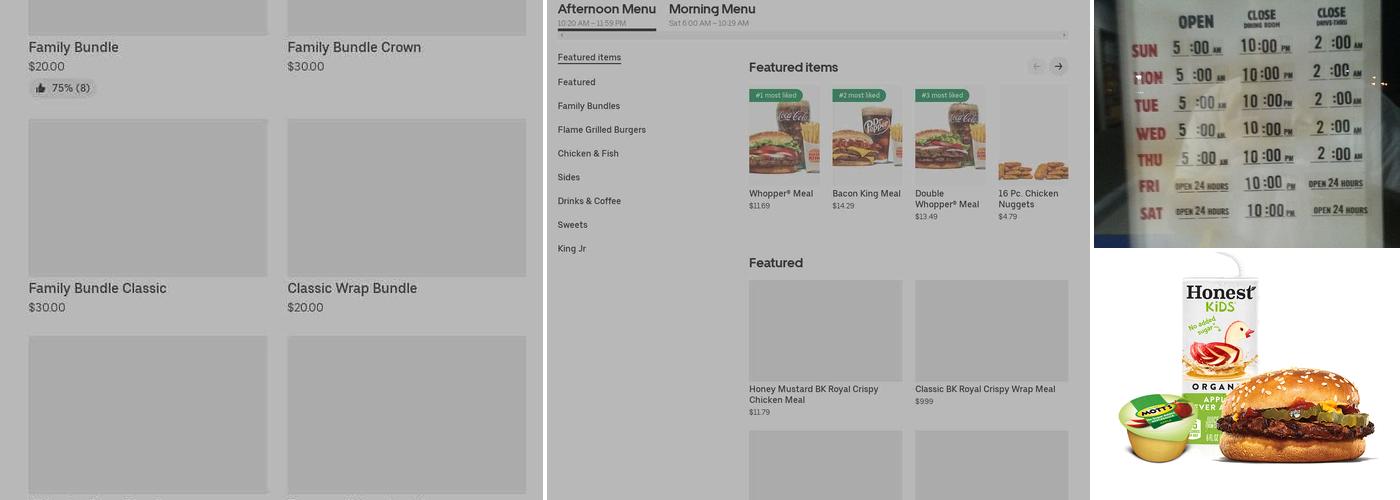Open the Double Whopper Meal item image

click(x=950, y=133)
